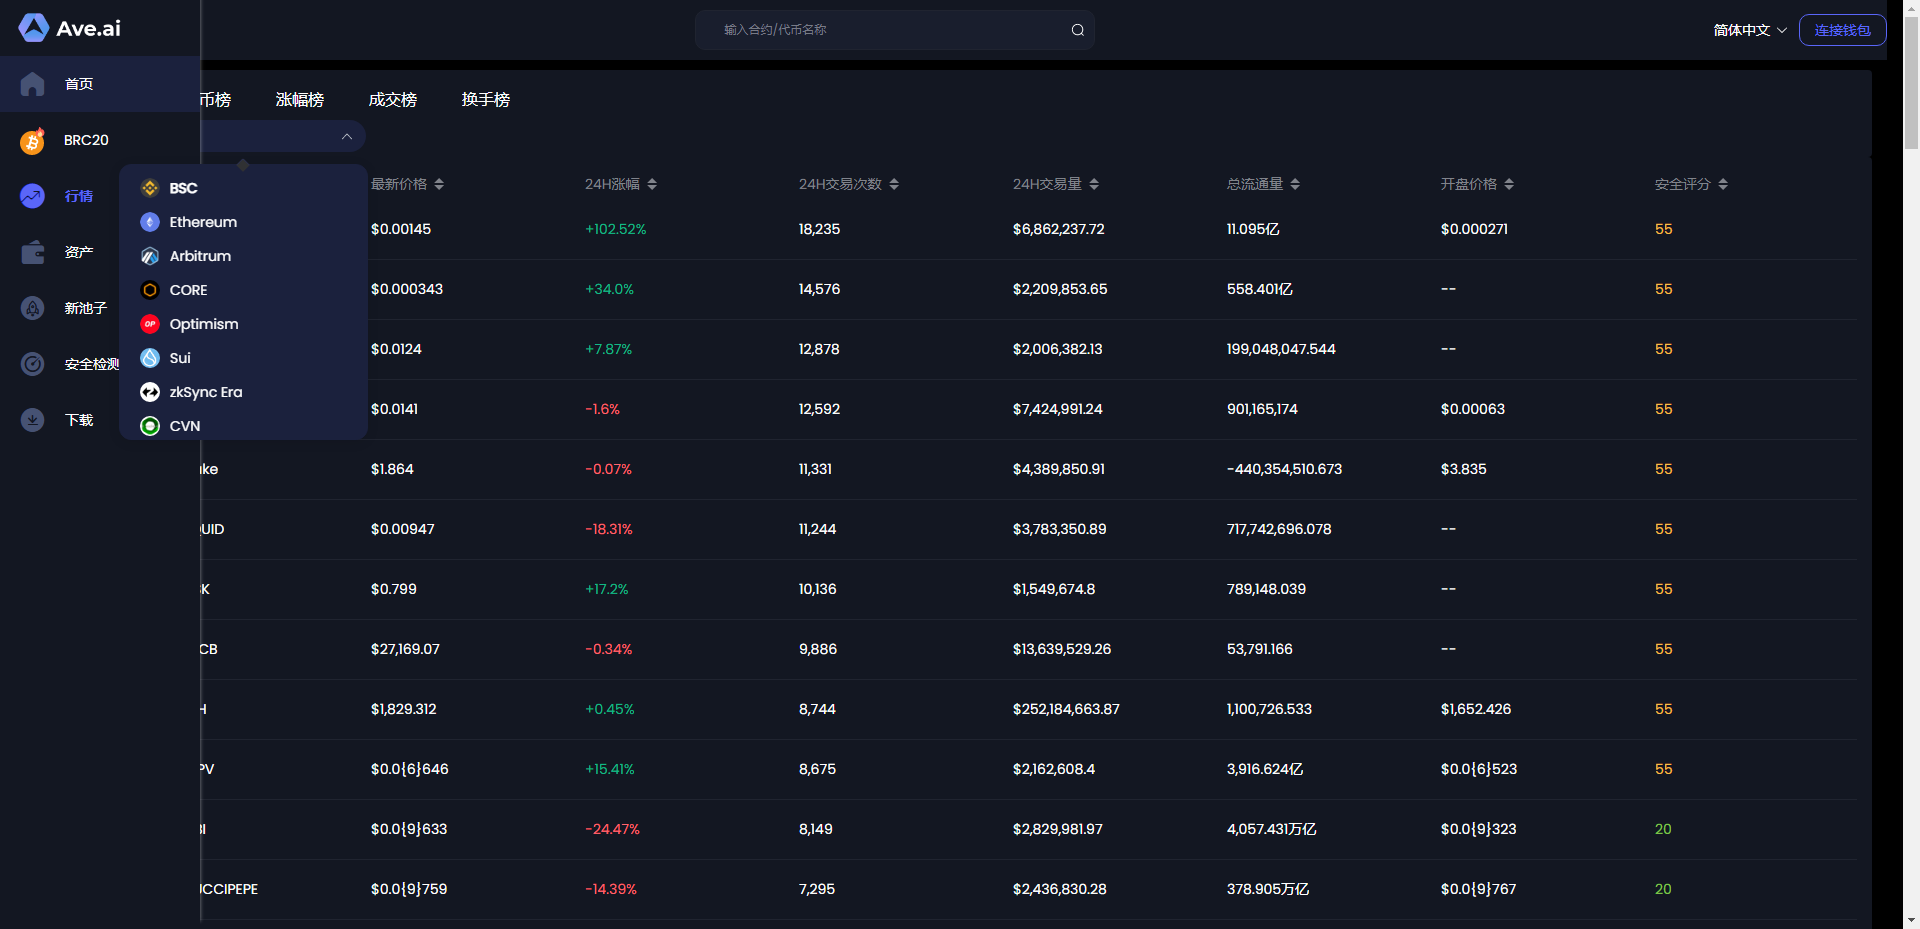This screenshot has height=929, width=1920.
Task: Open the language selector dropdown
Action: point(1749,30)
